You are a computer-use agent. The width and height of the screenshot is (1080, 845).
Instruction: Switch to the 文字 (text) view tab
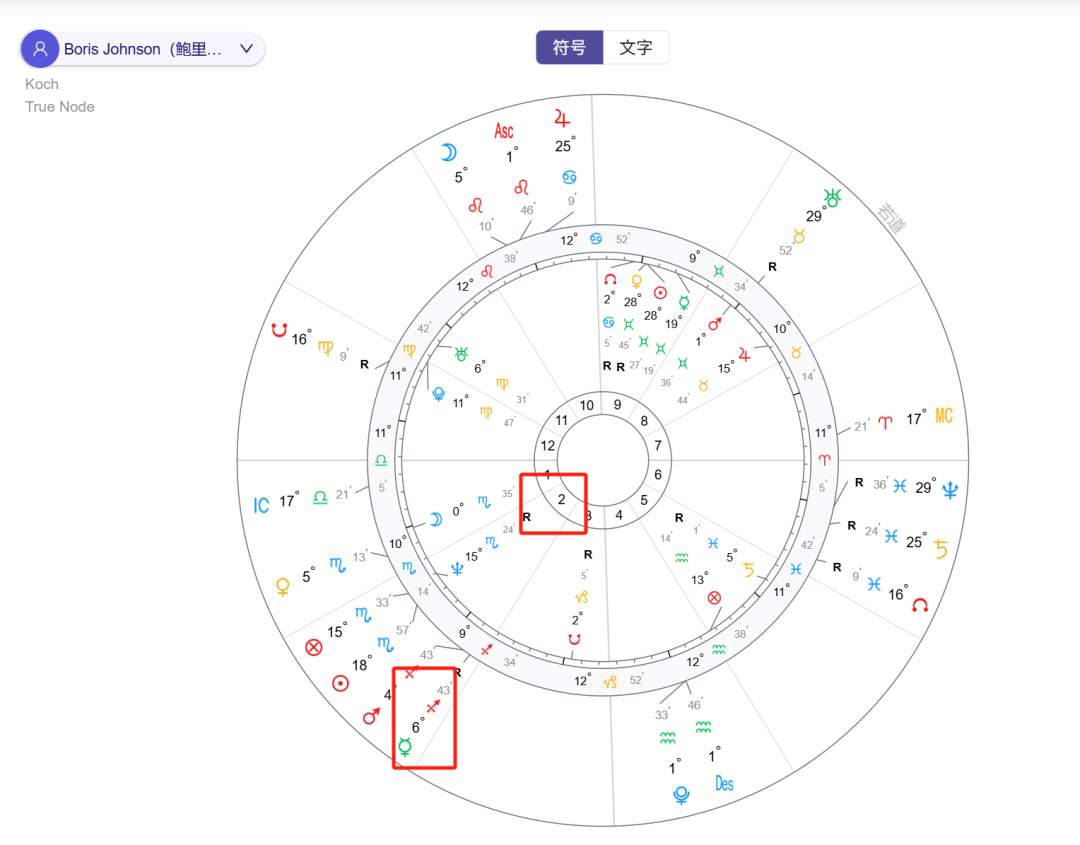(x=637, y=46)
